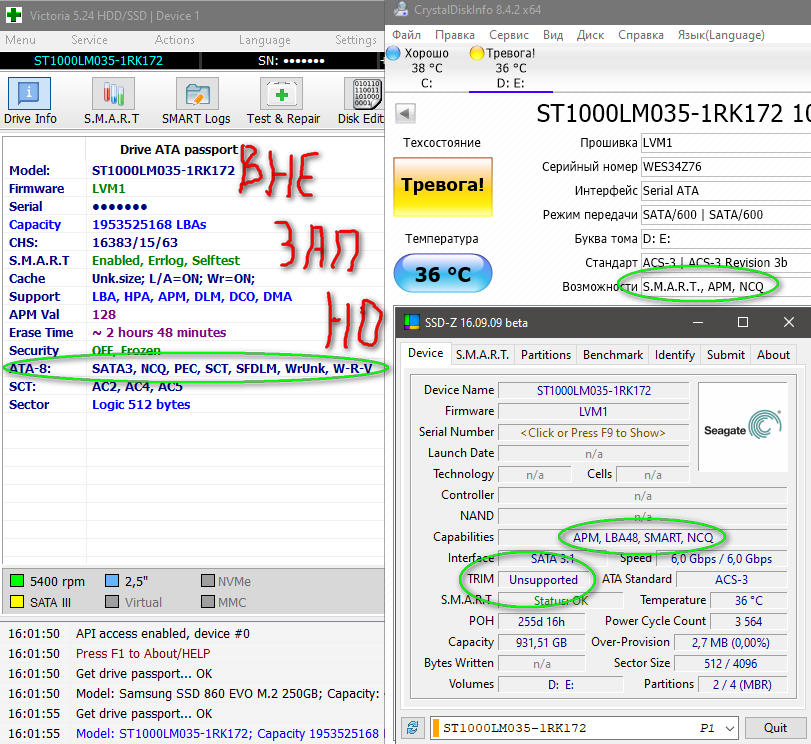This screenshot has height=744, width=811.
Task: Click the Тревога! health status button
Action: click(442, 185)
